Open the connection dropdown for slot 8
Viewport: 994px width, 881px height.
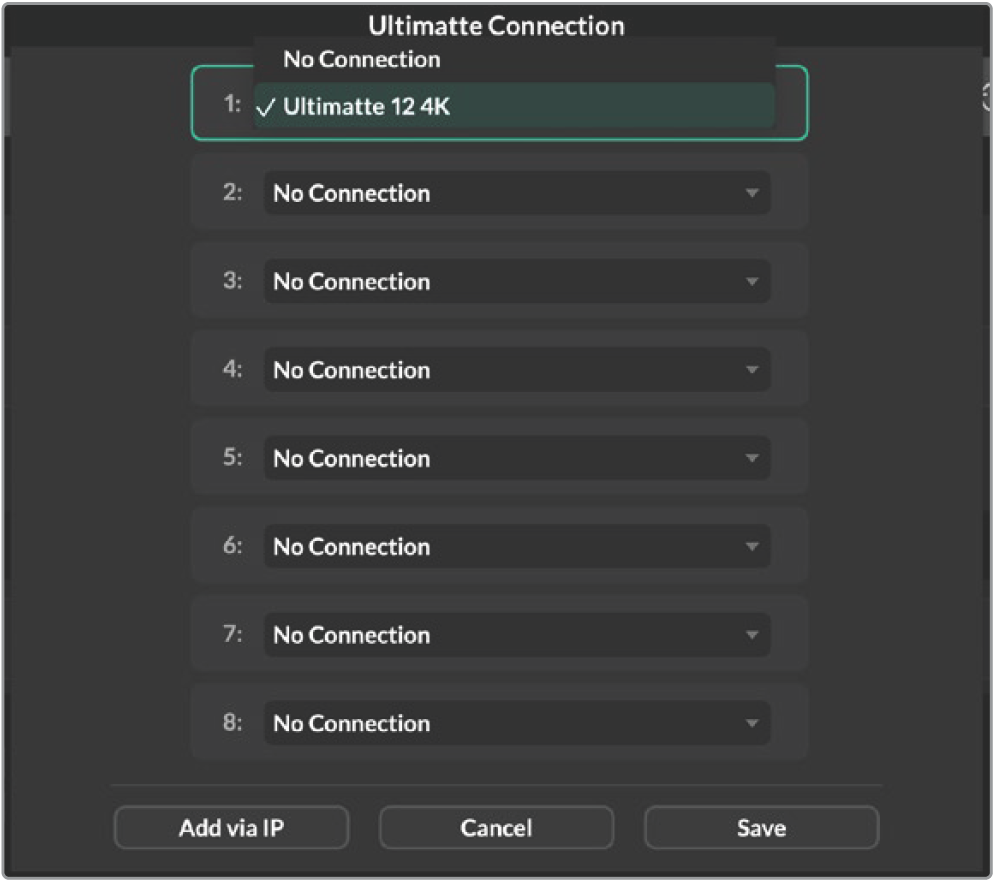tap(517, 723)
